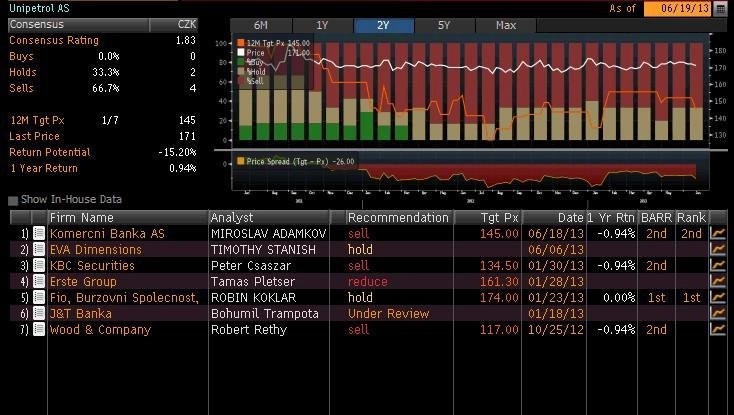Image resolution: width=734 pixels, height=415 pixels.
Task: Click the Sells 66.7% value
Action: tap(106, 88)
